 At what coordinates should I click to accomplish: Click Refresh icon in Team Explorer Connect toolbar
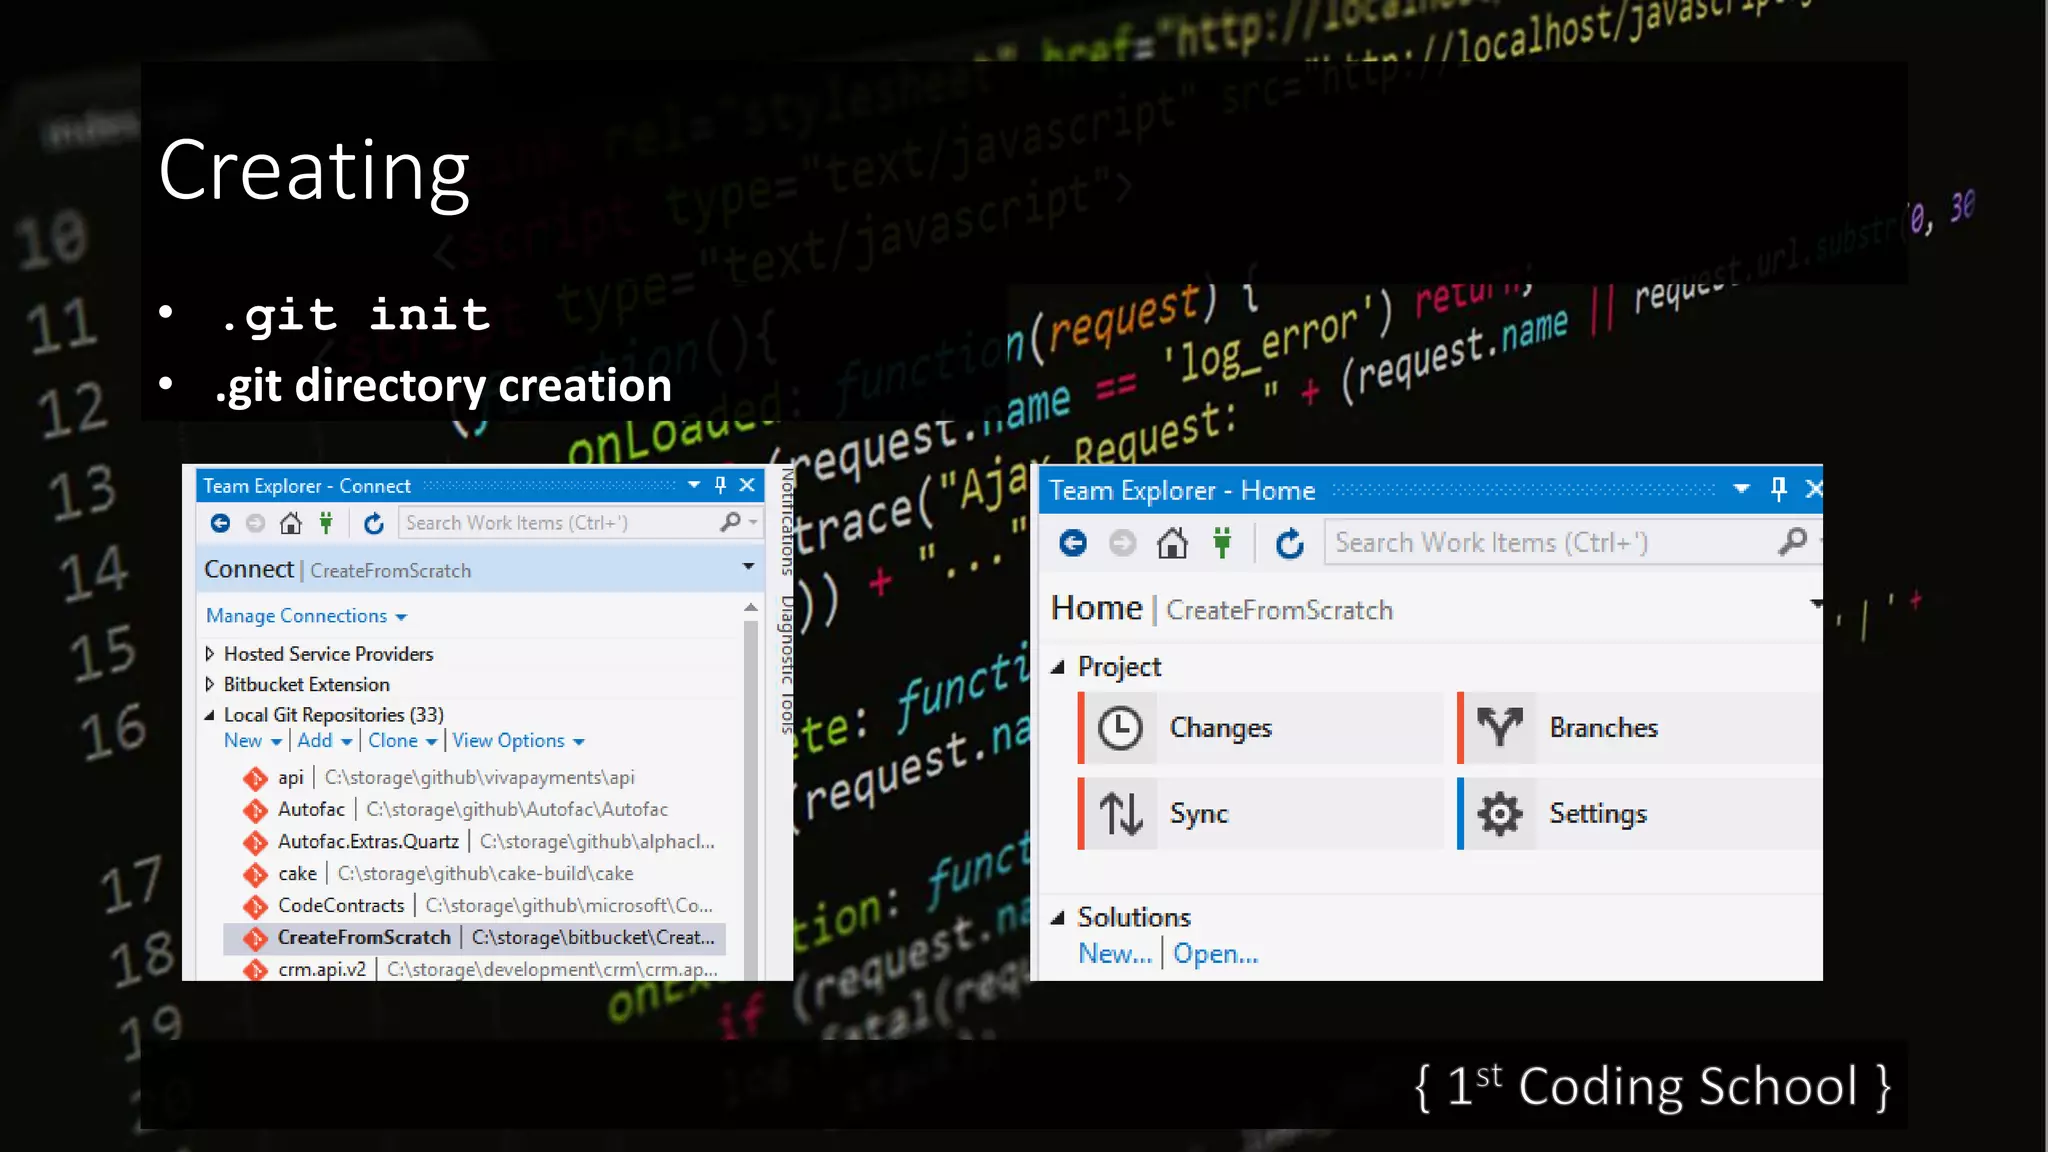point(373,523)
